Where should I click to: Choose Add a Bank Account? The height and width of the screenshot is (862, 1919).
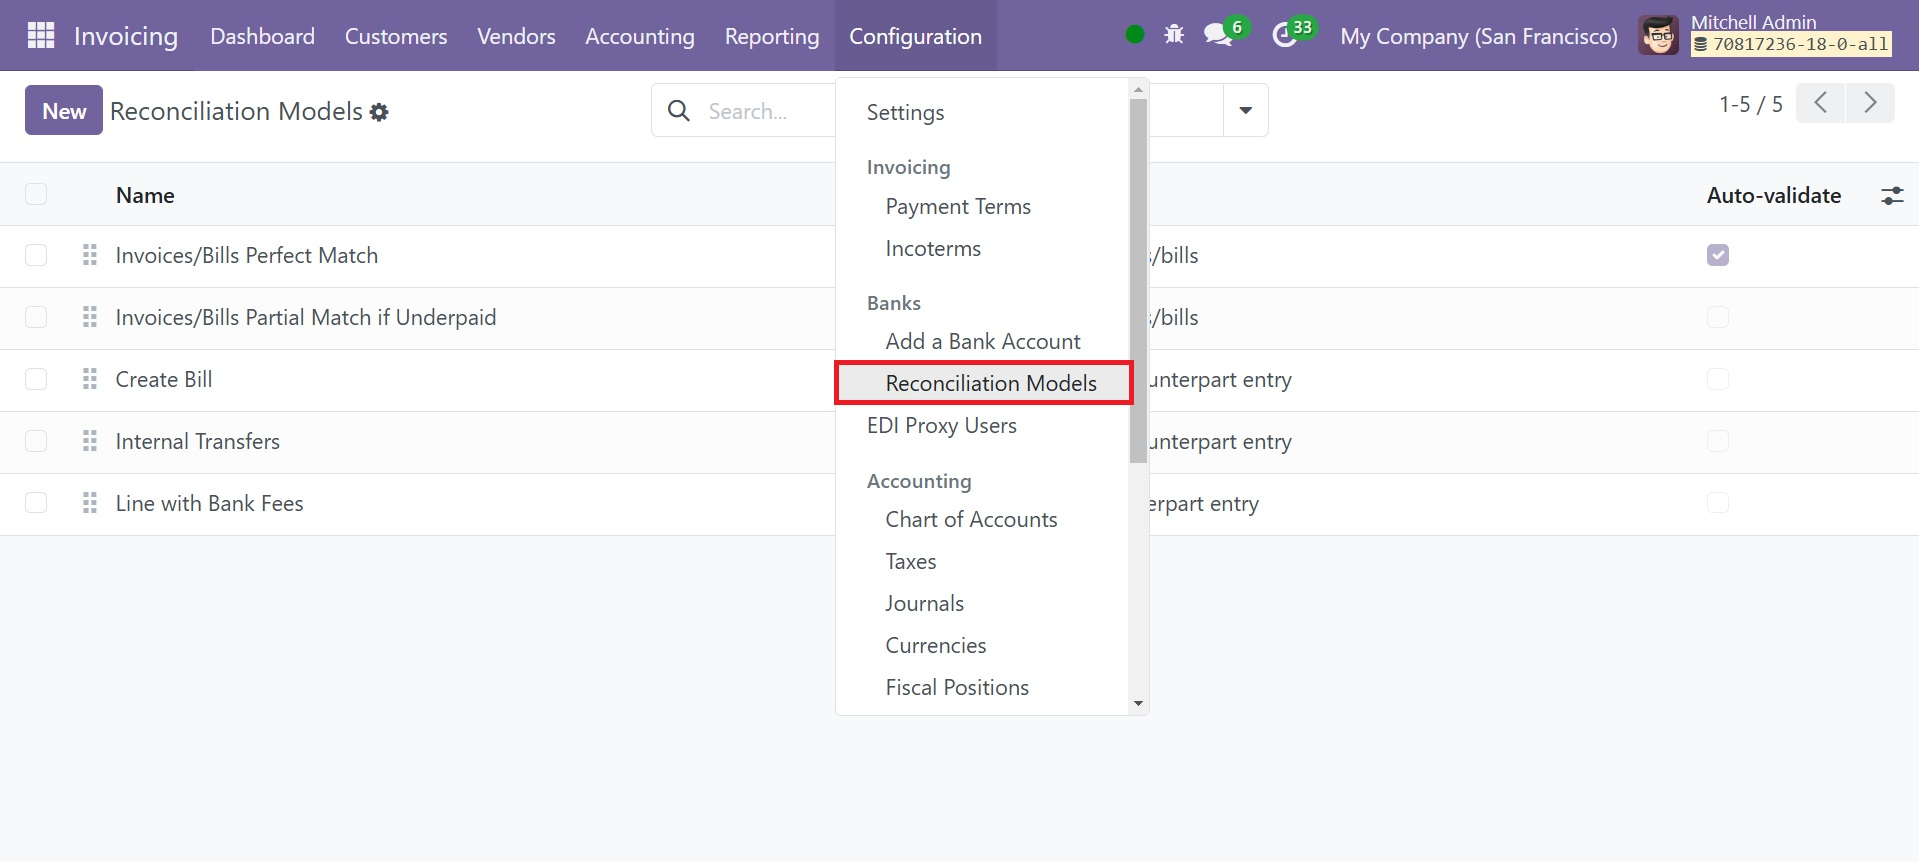pos(983,341)
